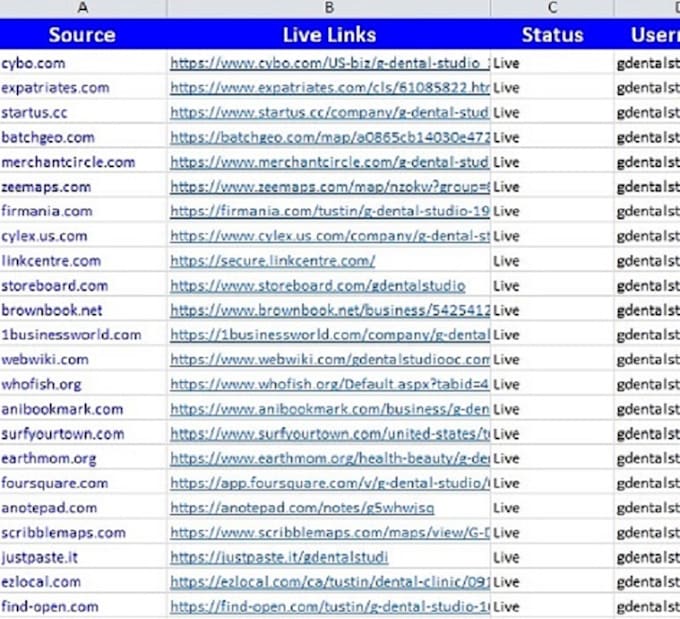This screenshot has height=619, width=680.
Task: Select the brownbook.net source cell
Action: click(83, 310)
